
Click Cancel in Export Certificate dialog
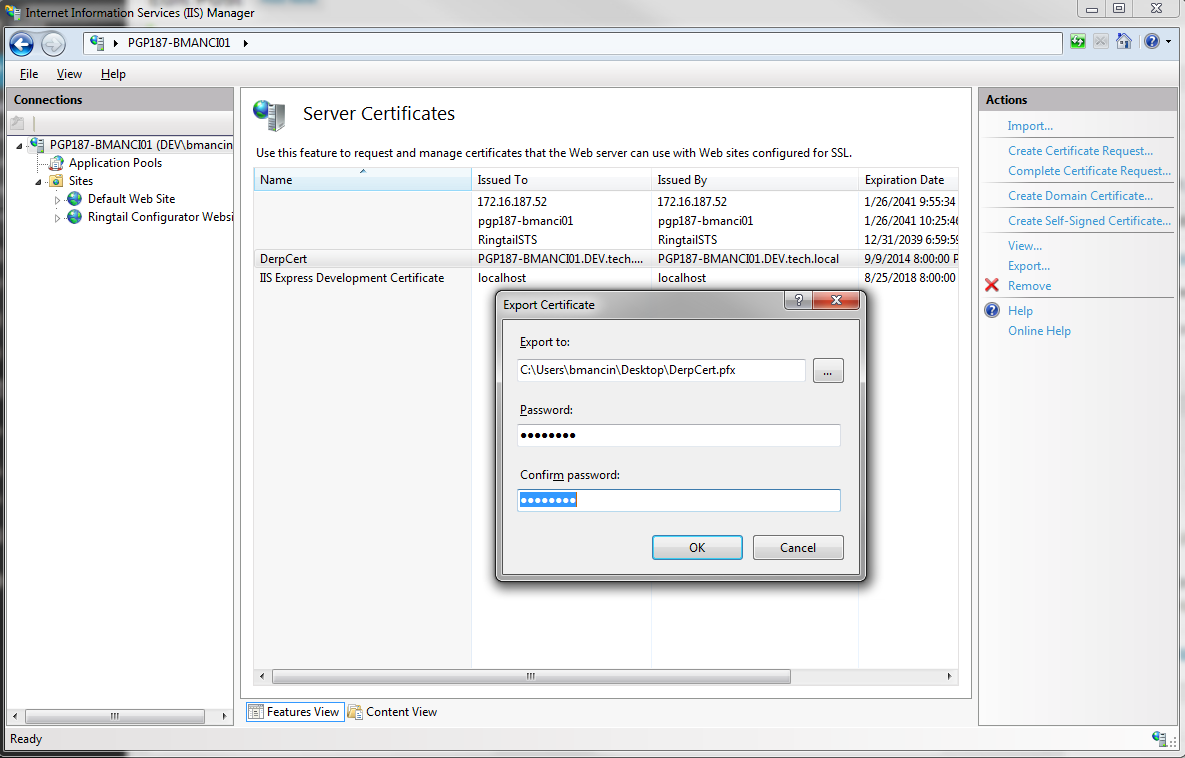point(798,548)
